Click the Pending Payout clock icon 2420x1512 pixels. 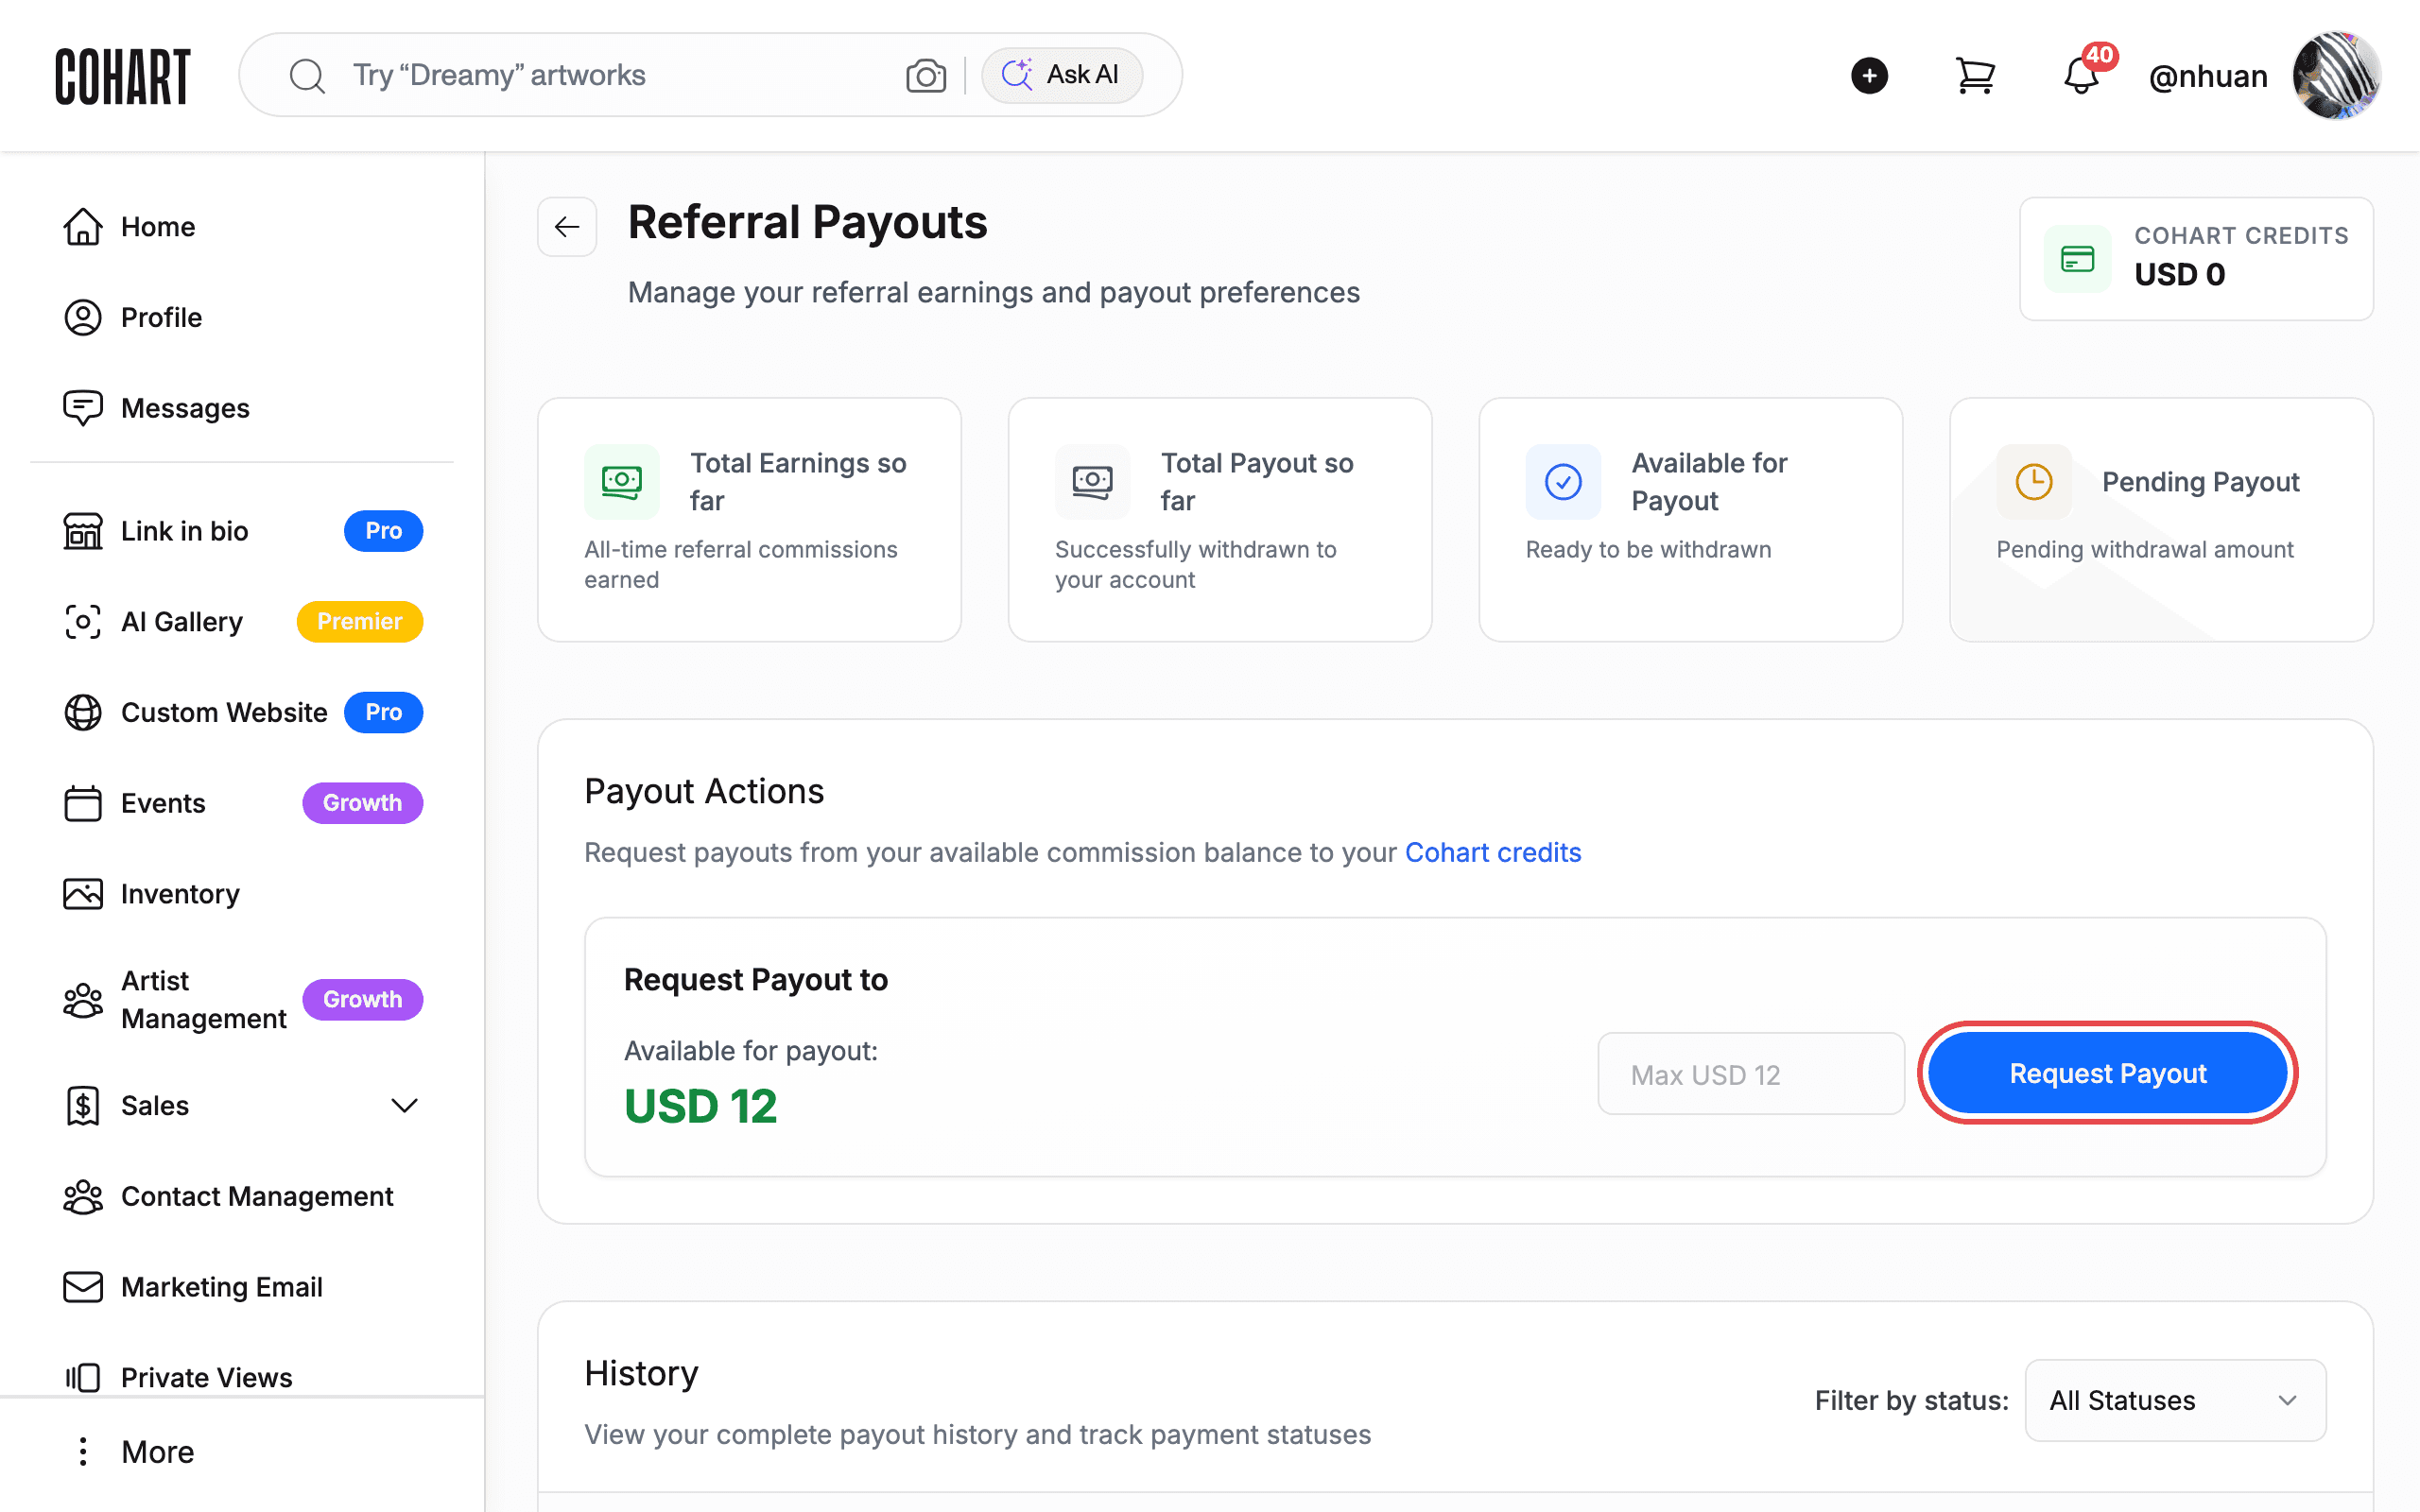(2034, 482)
